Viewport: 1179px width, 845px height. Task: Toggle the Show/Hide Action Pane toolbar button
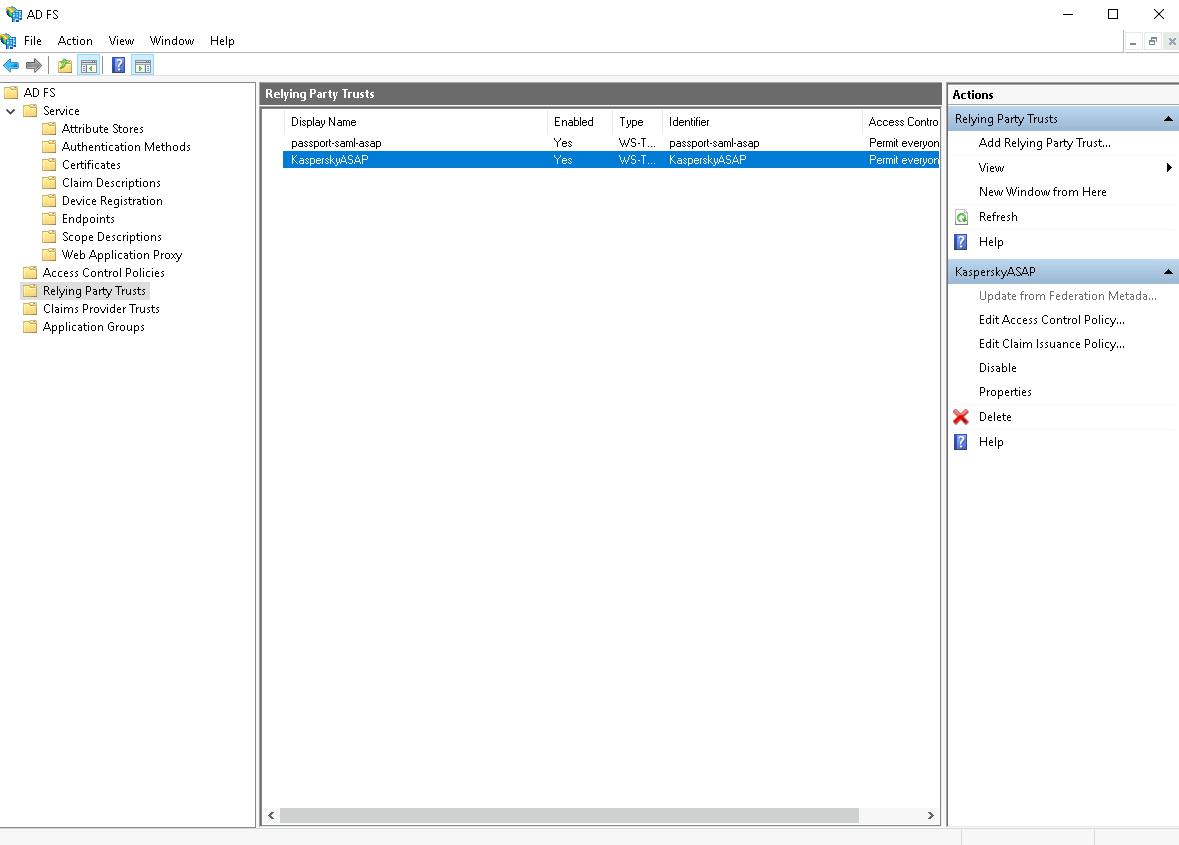143,66
